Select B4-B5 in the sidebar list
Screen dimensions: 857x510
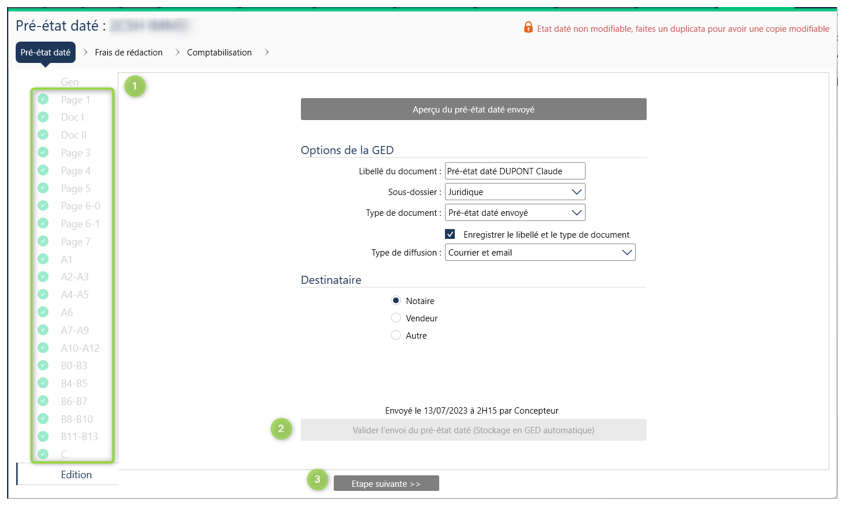pyautogui.click(x=74, y=384)
